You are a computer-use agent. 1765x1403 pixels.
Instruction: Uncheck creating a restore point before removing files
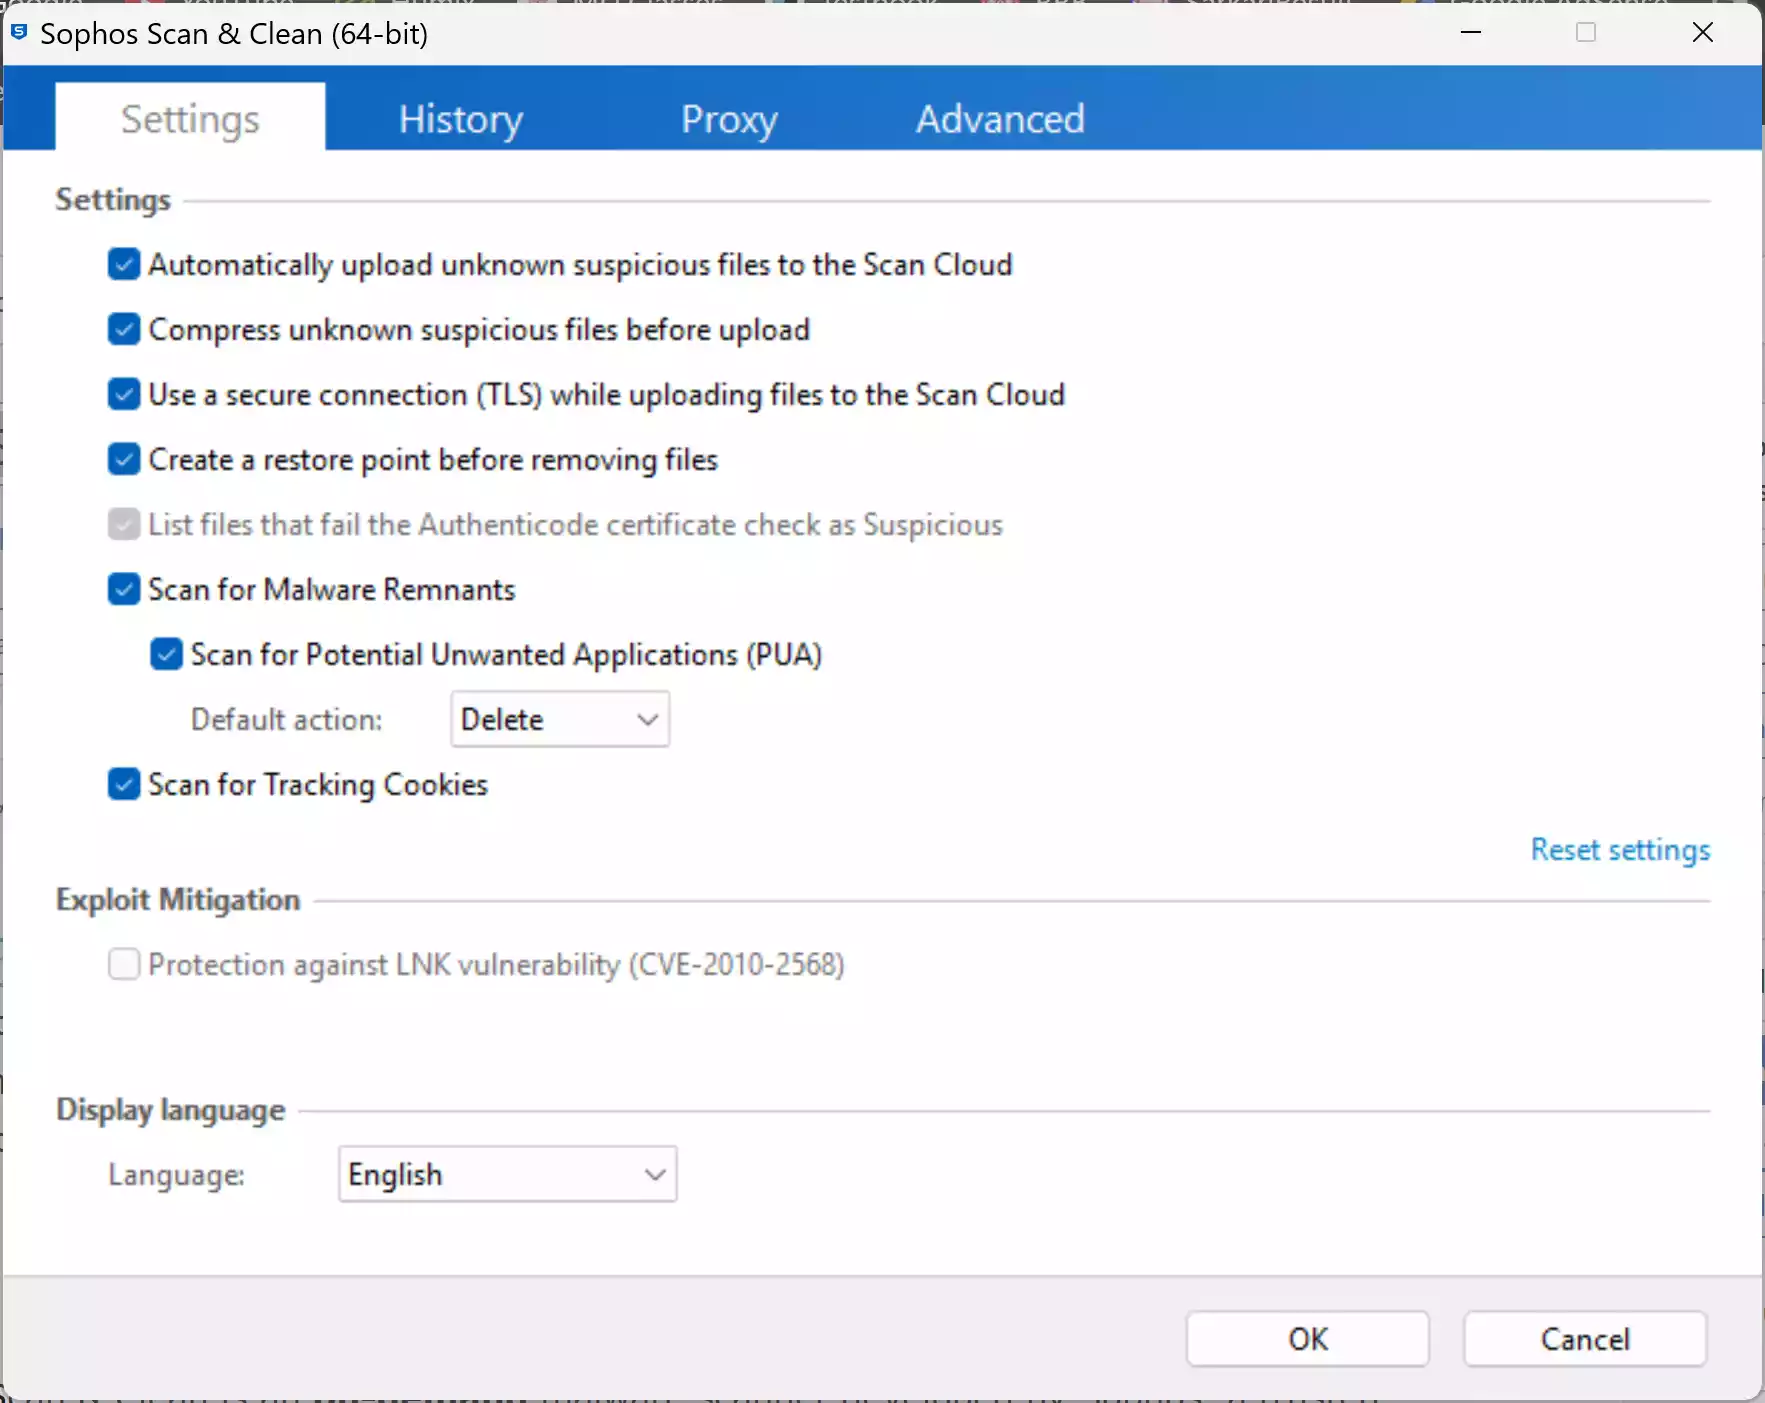click(123, 459)
